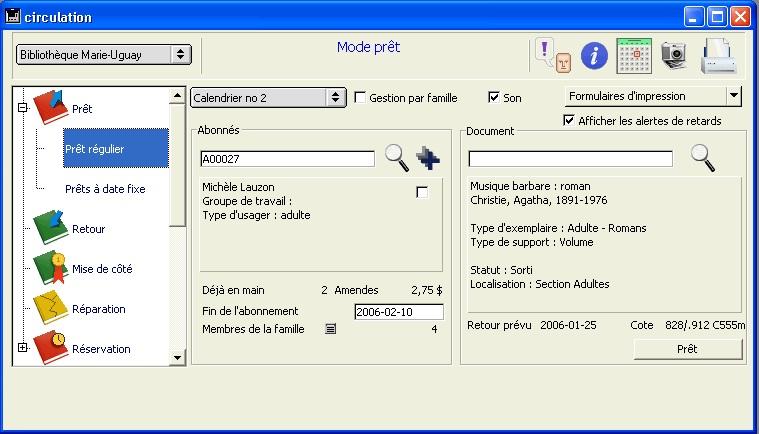Screen dimensions: 759x434
Task: Enable Gestion par famille checkbox
Action: (x=361, y=98)
